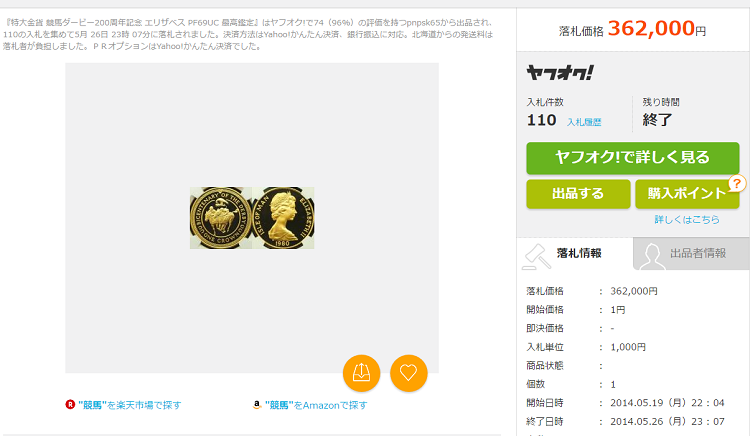The width and height of the screenshot is (750, 436).
Task: Open "競馬"をAmazonで探す link
Action: pos(316,405)
